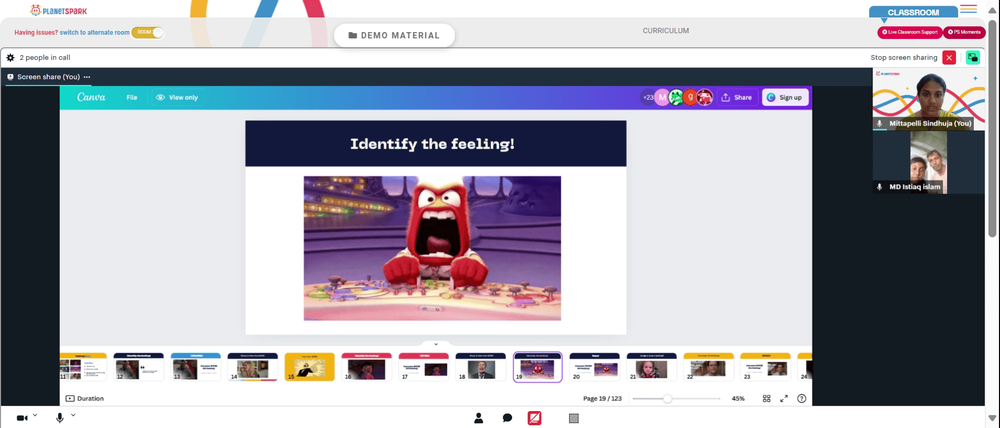Click the Canva Share button
Image resolution: width=1000 pixels, height=428 pixels.
pyautogui.click(x=736, y=98)
